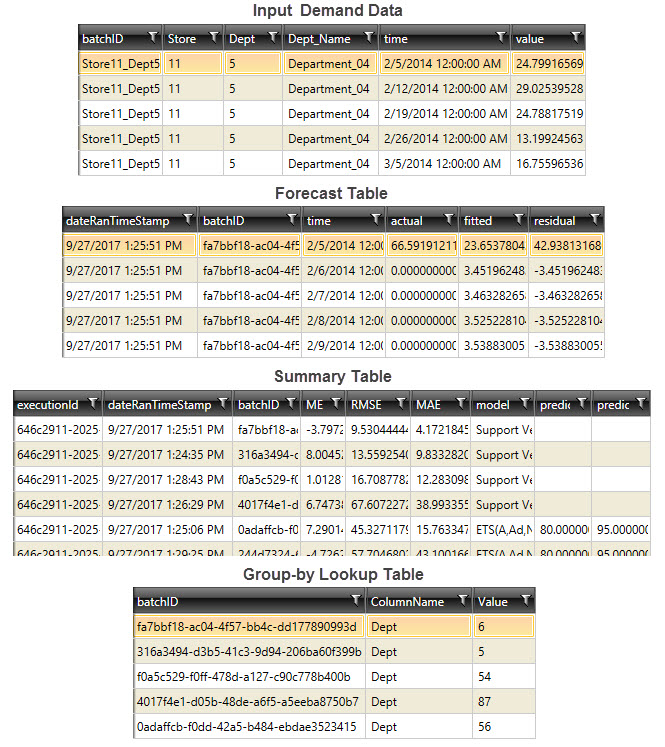Open the fitted column filter funnel
The image size is (665, 747).
(x=518, y=220)
